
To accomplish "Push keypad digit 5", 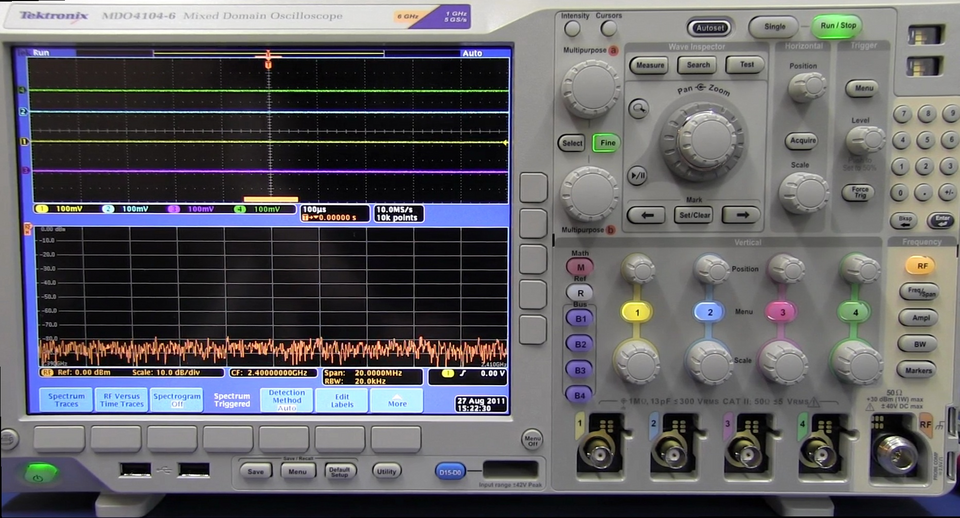I will point(926,140).
